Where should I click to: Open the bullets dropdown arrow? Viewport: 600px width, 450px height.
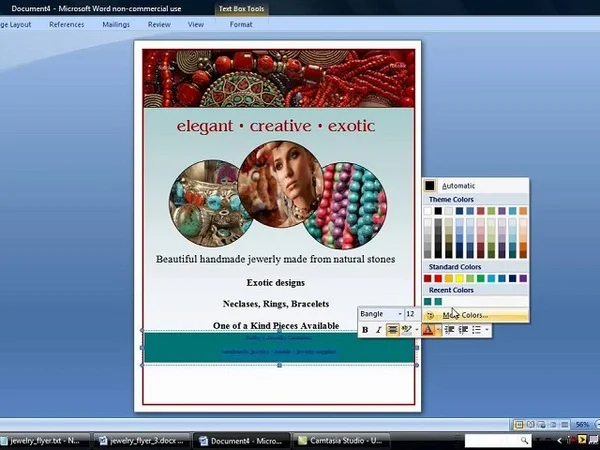(487, 330)
